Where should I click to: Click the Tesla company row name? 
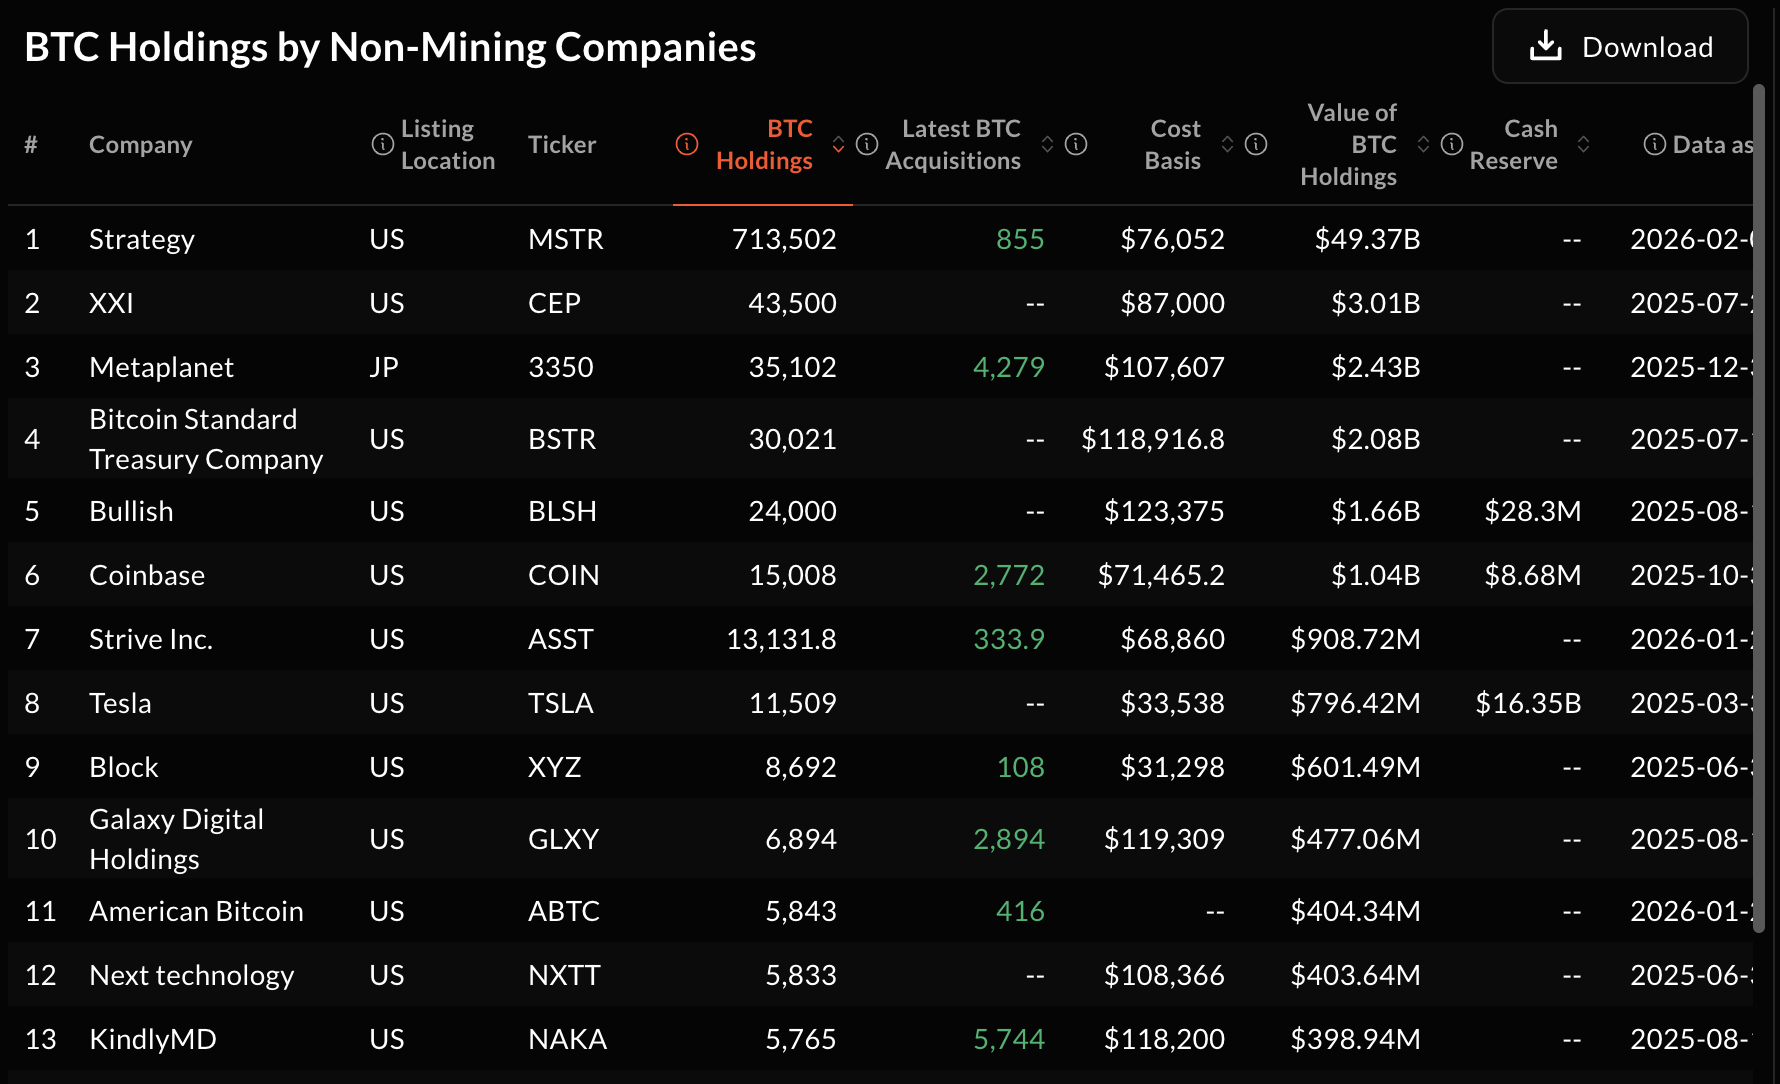(120, 703)
